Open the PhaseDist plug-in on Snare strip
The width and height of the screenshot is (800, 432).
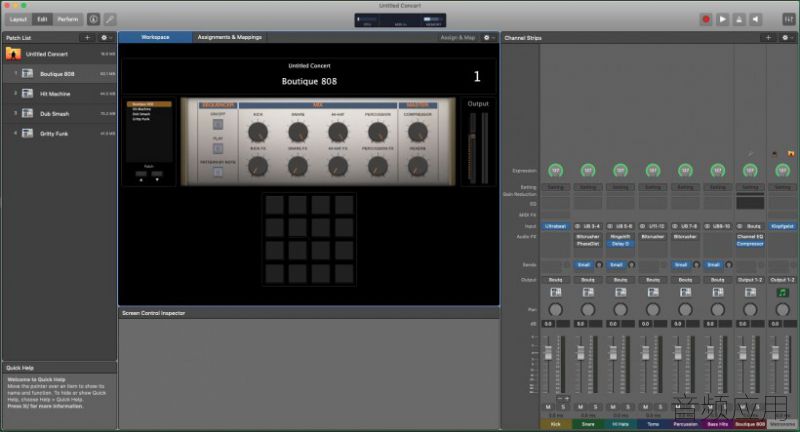pyautogui.click(x=588, y=244)
